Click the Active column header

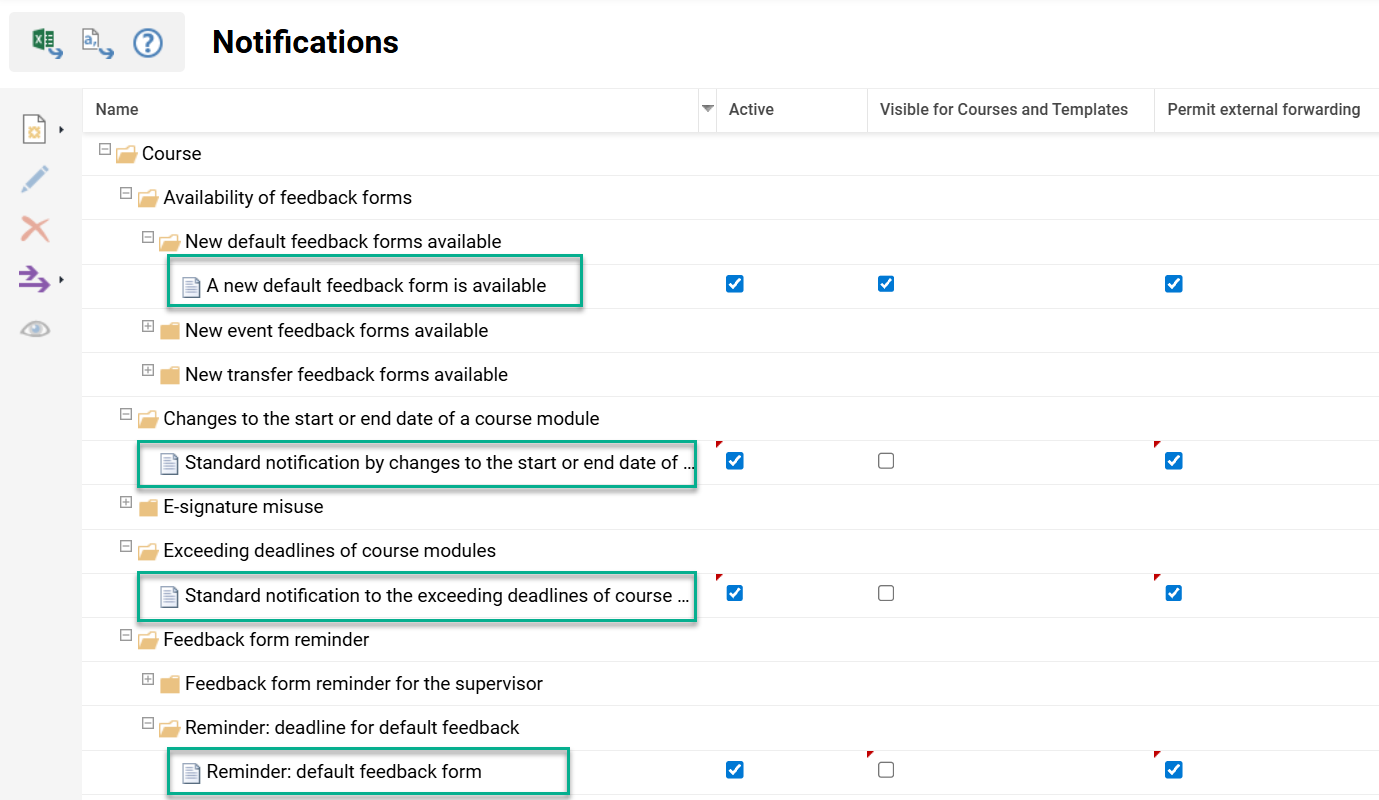click(x=752, y=109)
